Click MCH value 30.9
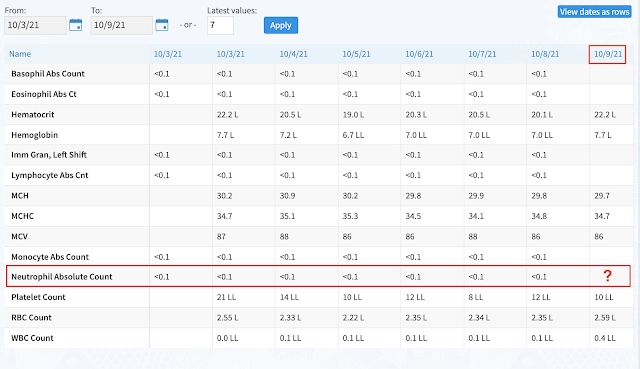Image resolution: width=640 pixels, height=369 pixels. (287, 196)
